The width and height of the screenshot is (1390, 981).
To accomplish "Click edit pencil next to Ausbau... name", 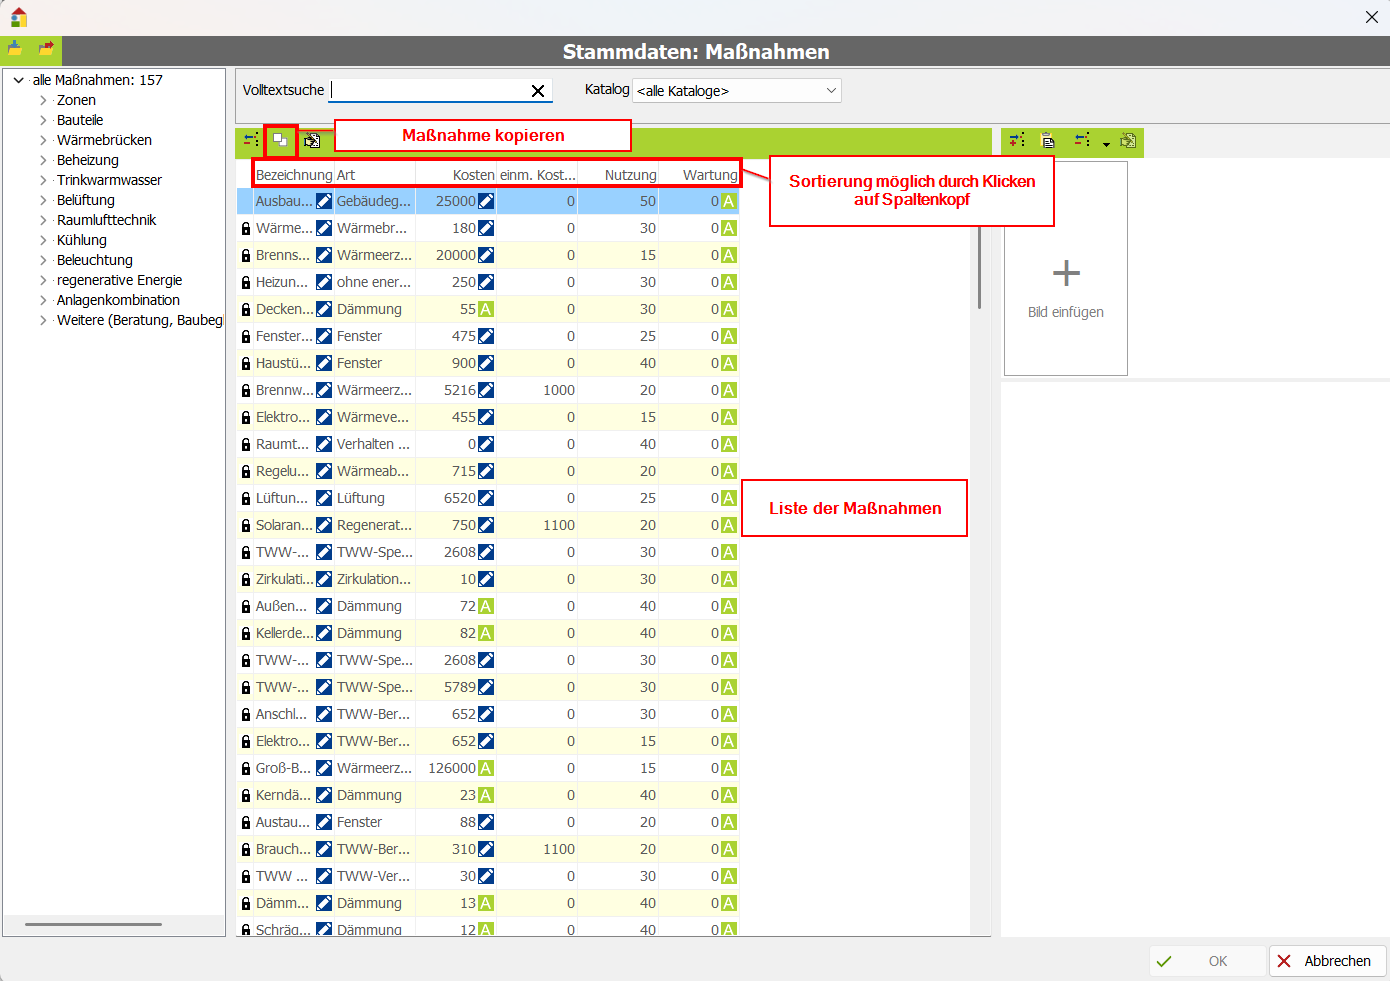I will tap(324, 201).
